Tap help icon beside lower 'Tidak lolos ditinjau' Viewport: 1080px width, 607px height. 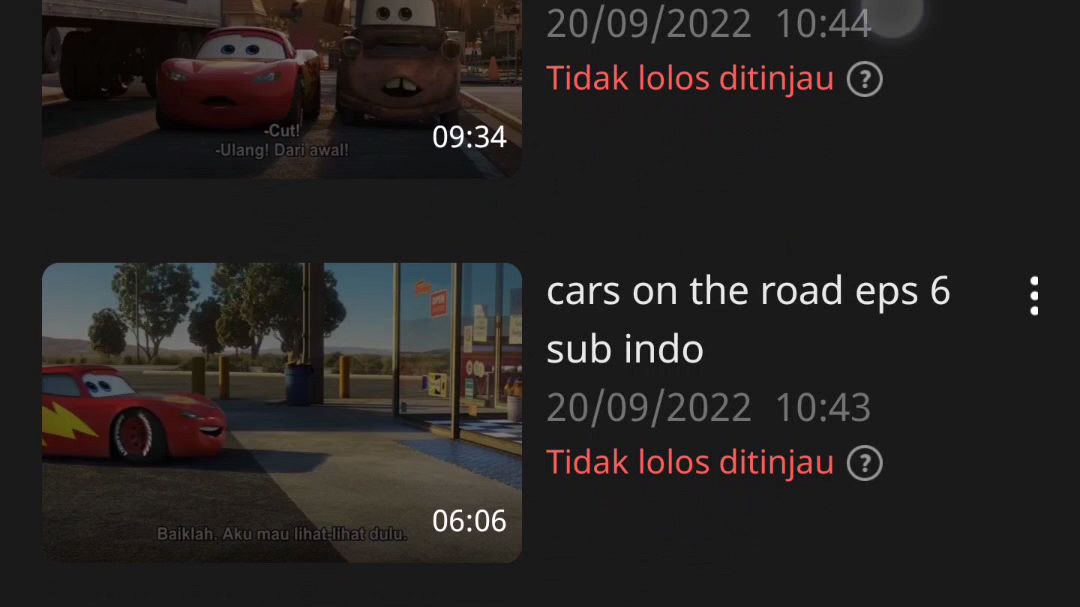tap(864, 463)
